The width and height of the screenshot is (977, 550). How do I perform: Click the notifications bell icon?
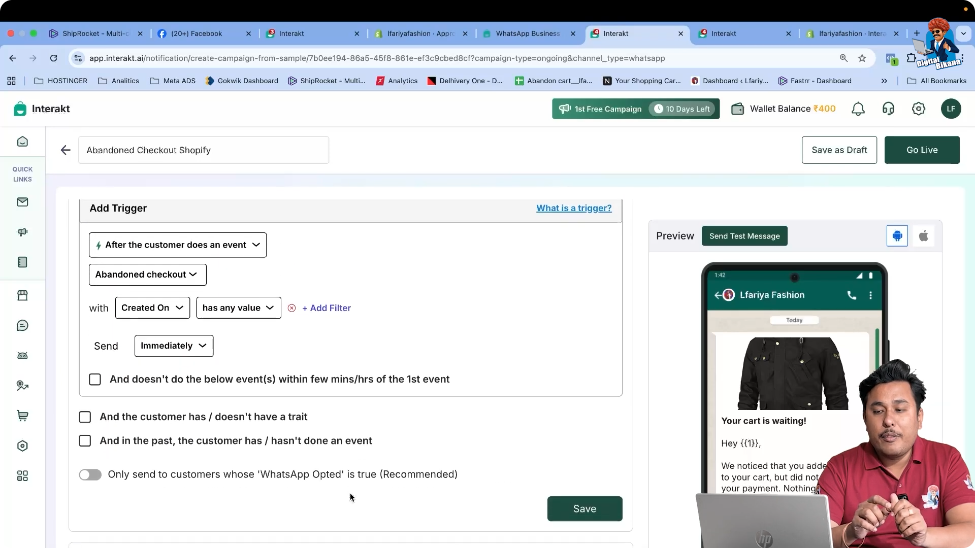coord(858,109)
